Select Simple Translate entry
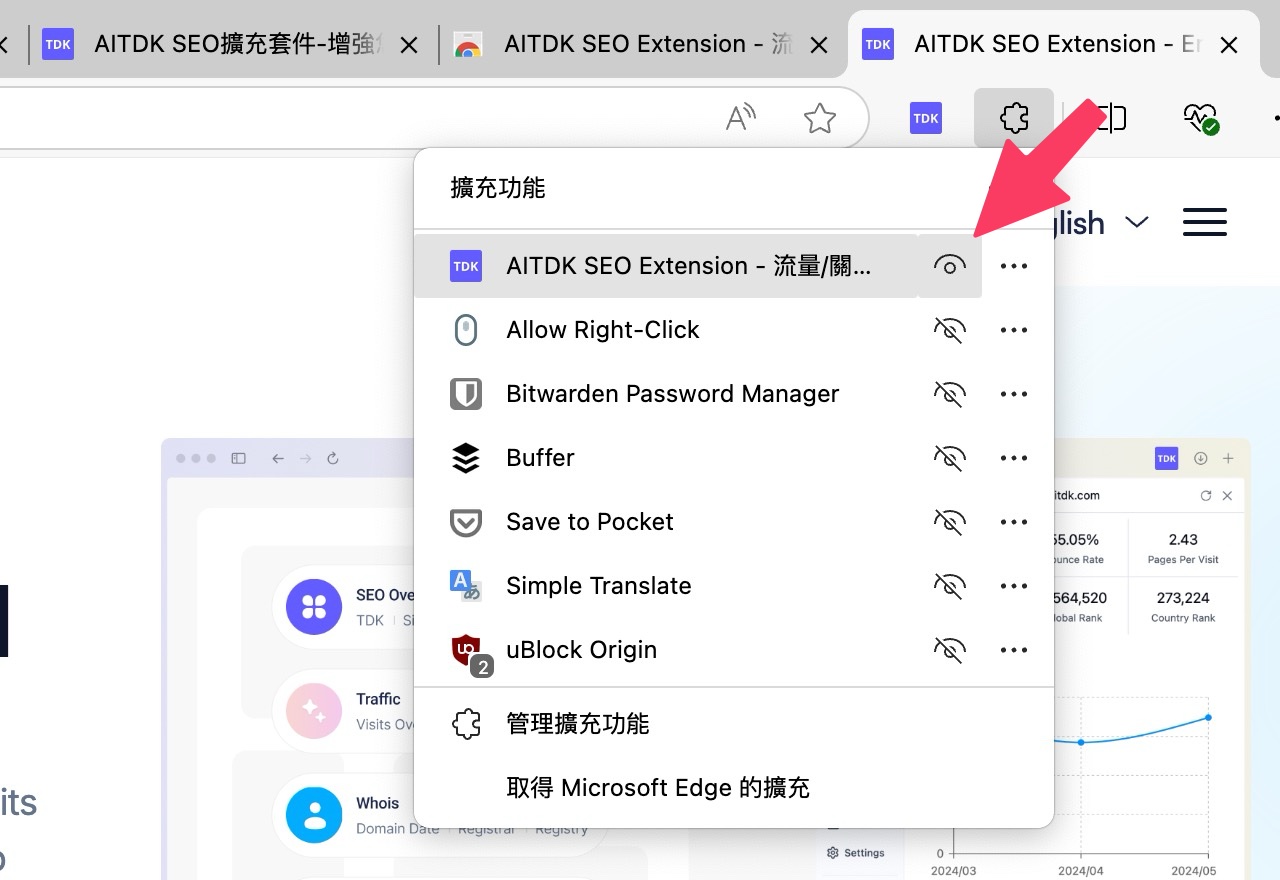This screenshot has width=1280, height=880. (x=666, y=586)
